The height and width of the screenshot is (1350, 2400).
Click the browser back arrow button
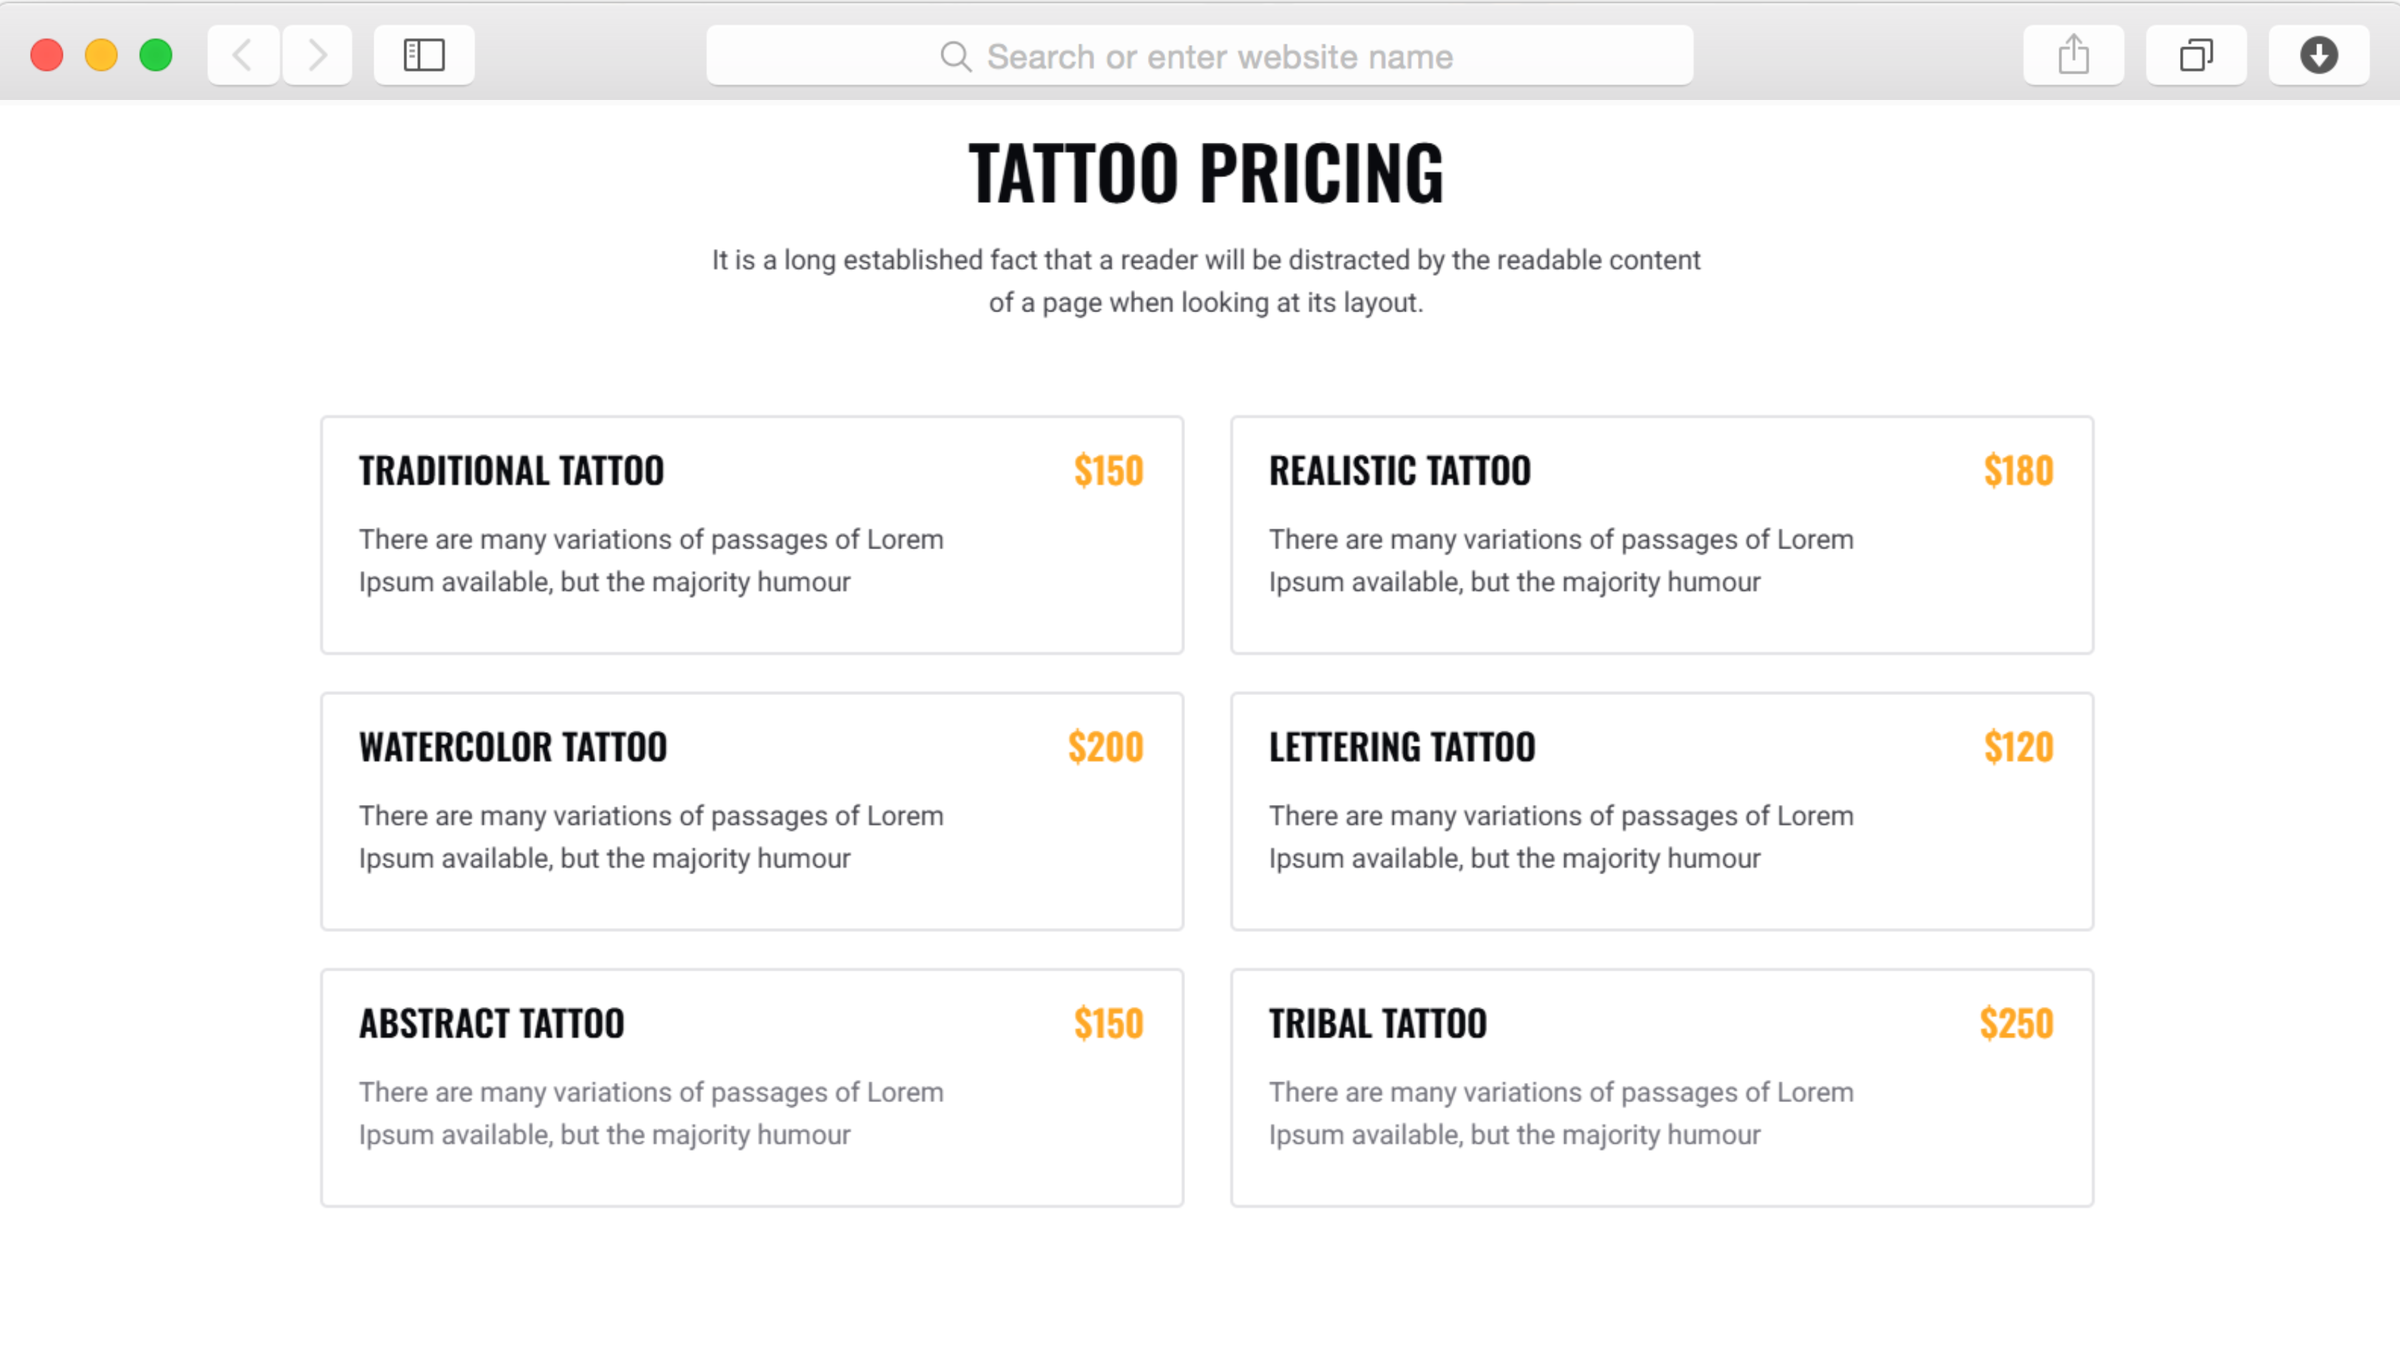pos(243,55)
